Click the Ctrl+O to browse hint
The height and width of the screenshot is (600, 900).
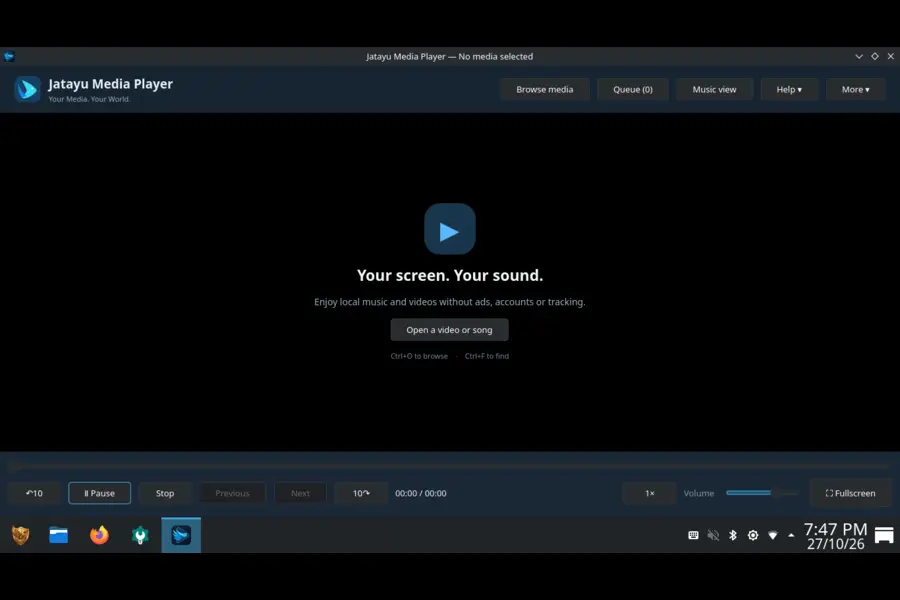(419, 356)
